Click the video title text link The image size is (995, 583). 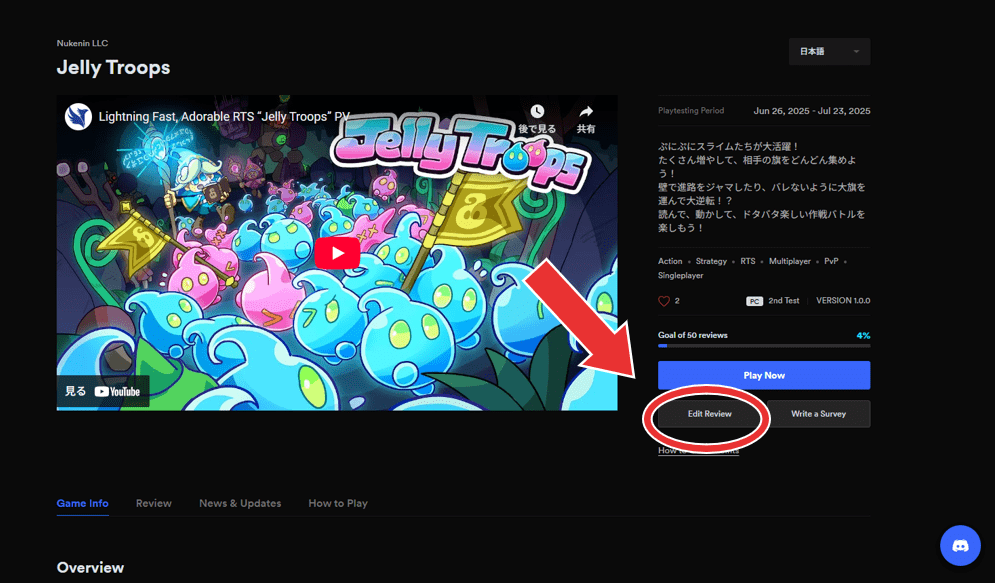click(224, 117)
